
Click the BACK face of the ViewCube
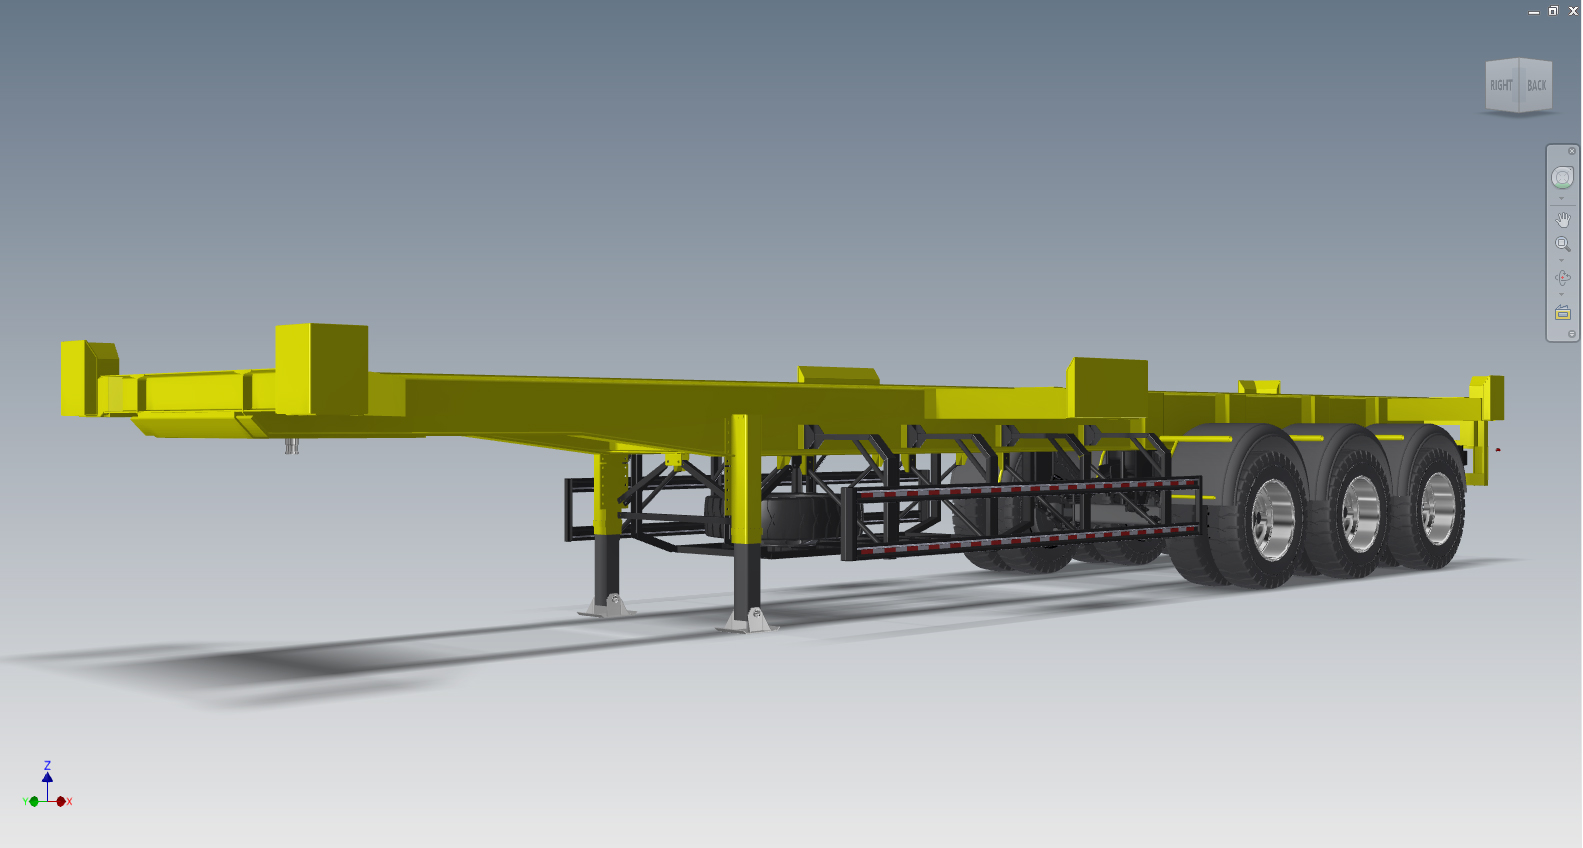pos(1536,86)
